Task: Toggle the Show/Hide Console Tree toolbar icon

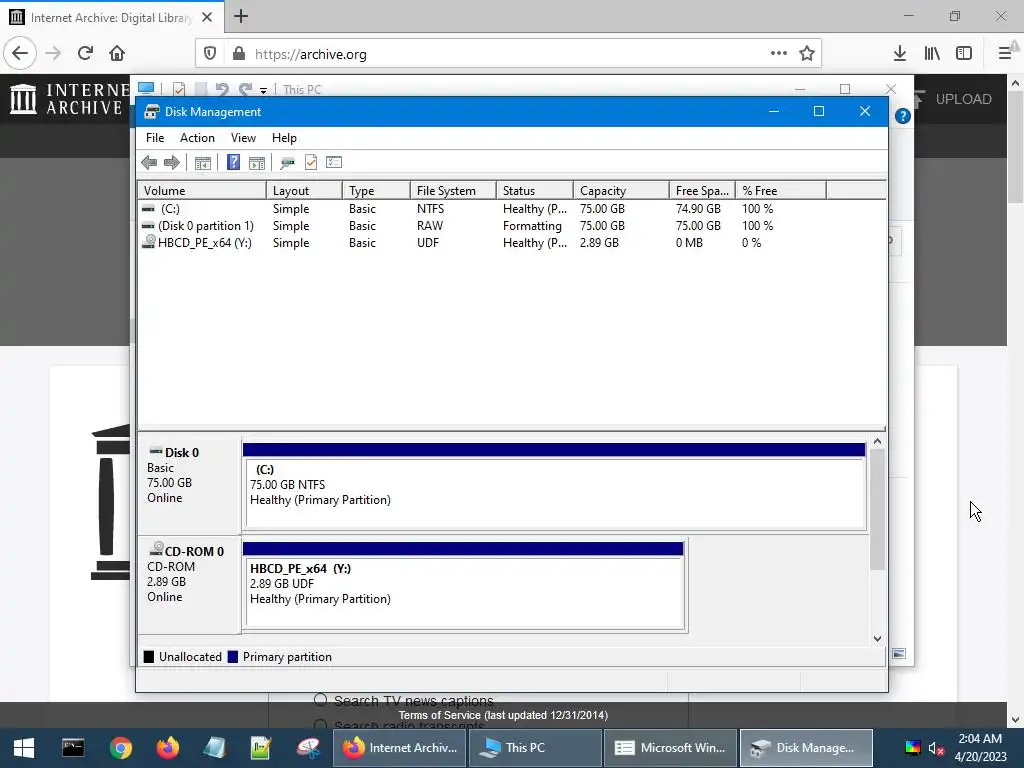Action: (x=202, y=163)
